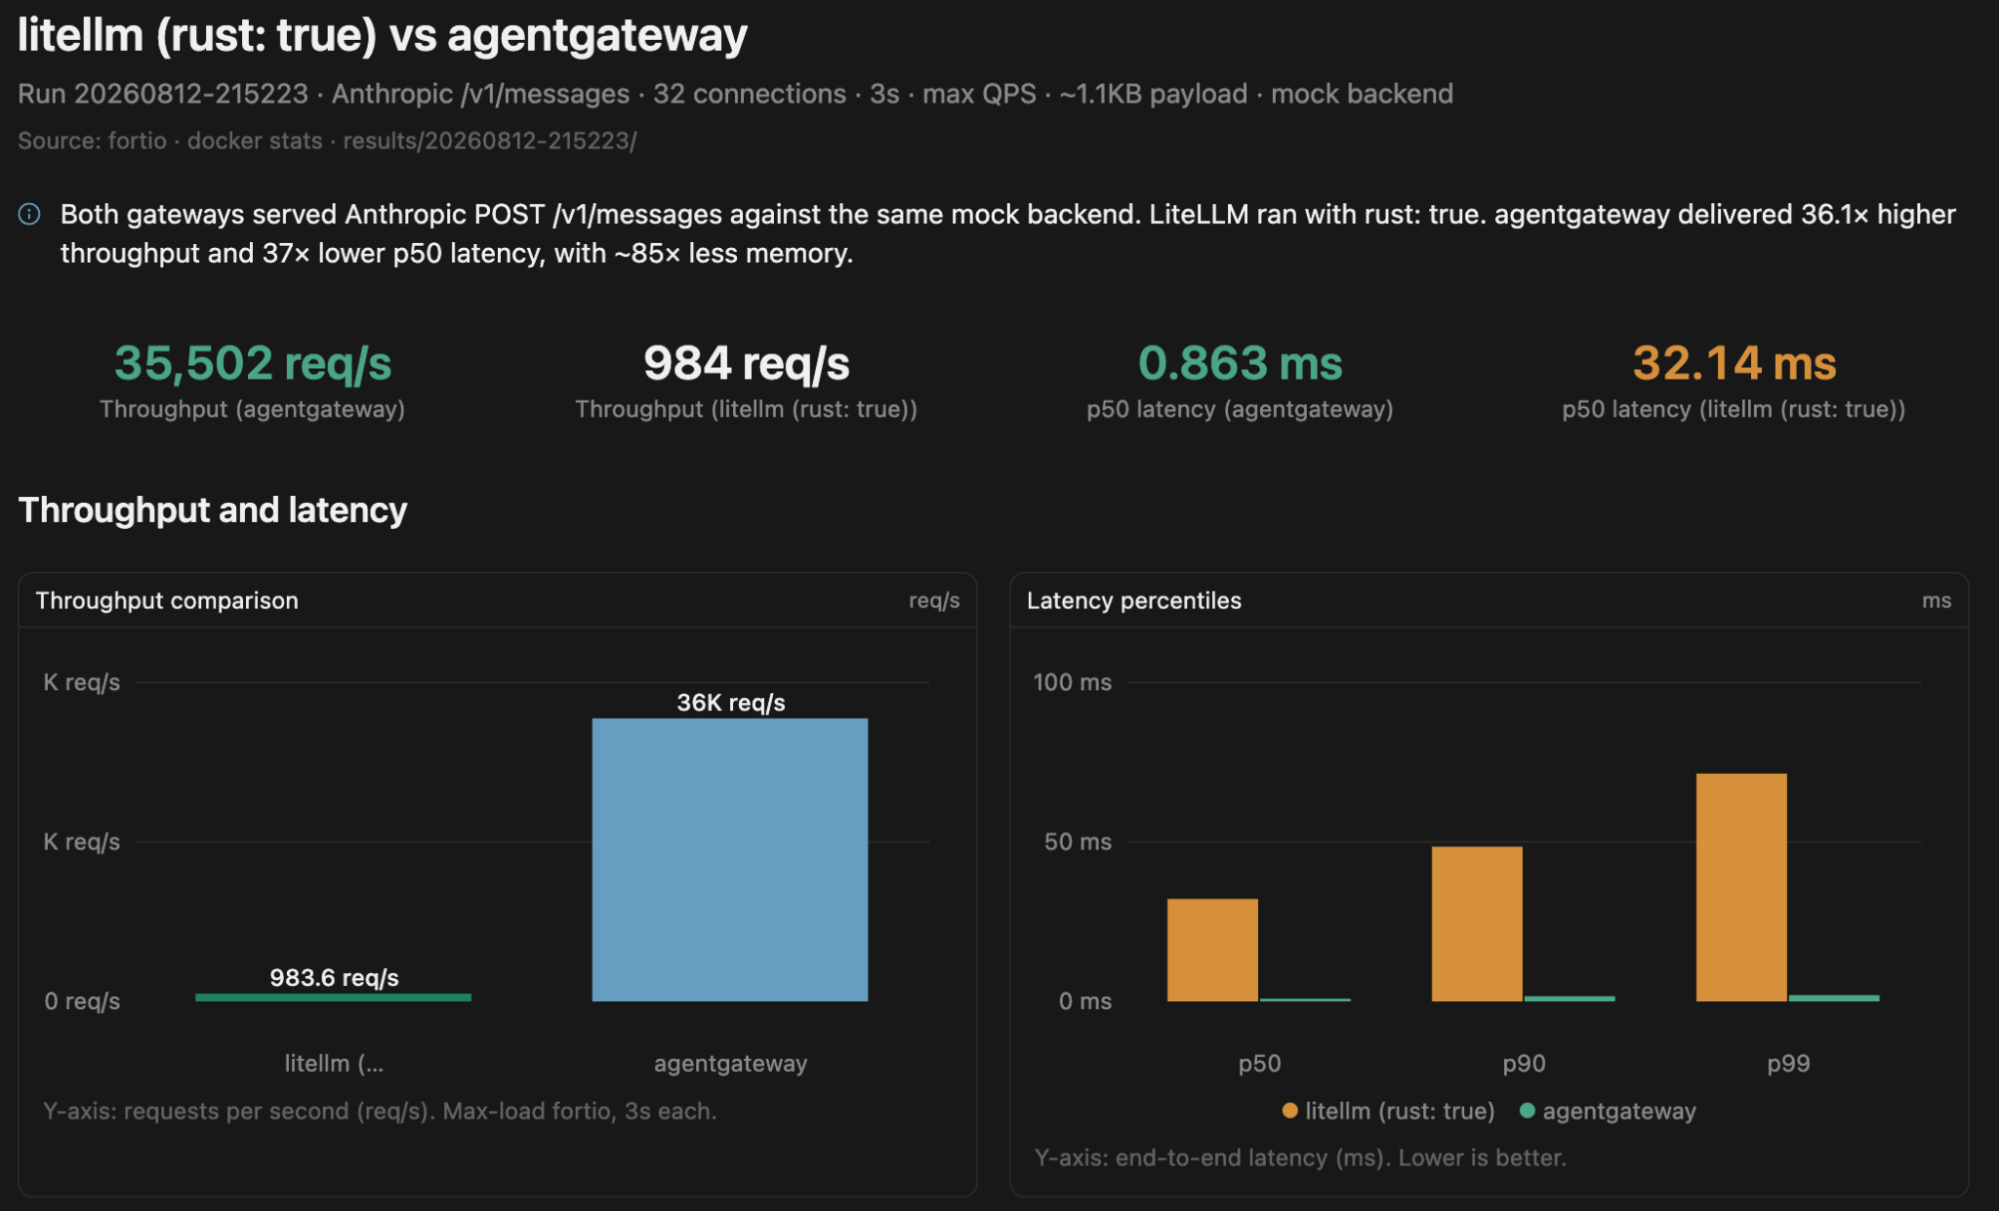Image resolution: width=1999 pixels, height=1212 pixels.
Task: Click the 'Y-axis: end-to-end latency' footnote
Action: [1300, 1158]
